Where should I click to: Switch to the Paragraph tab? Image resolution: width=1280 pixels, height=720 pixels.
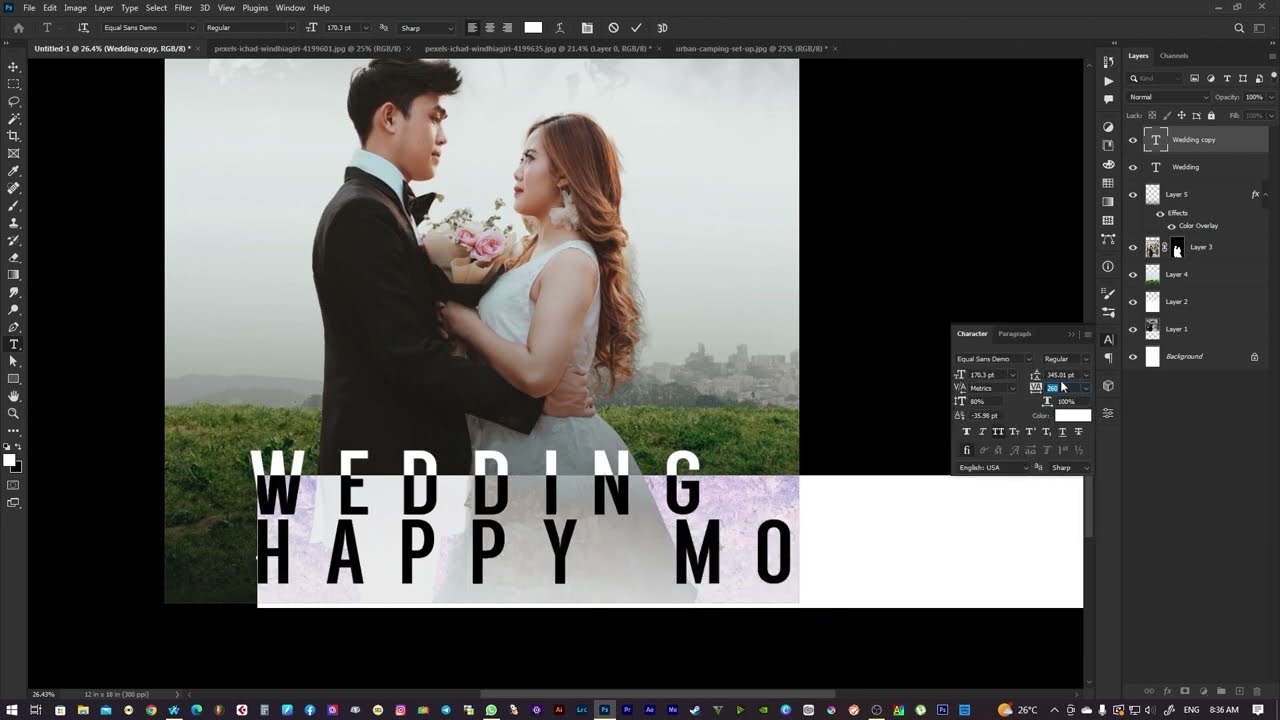(x=1014, y=334)
